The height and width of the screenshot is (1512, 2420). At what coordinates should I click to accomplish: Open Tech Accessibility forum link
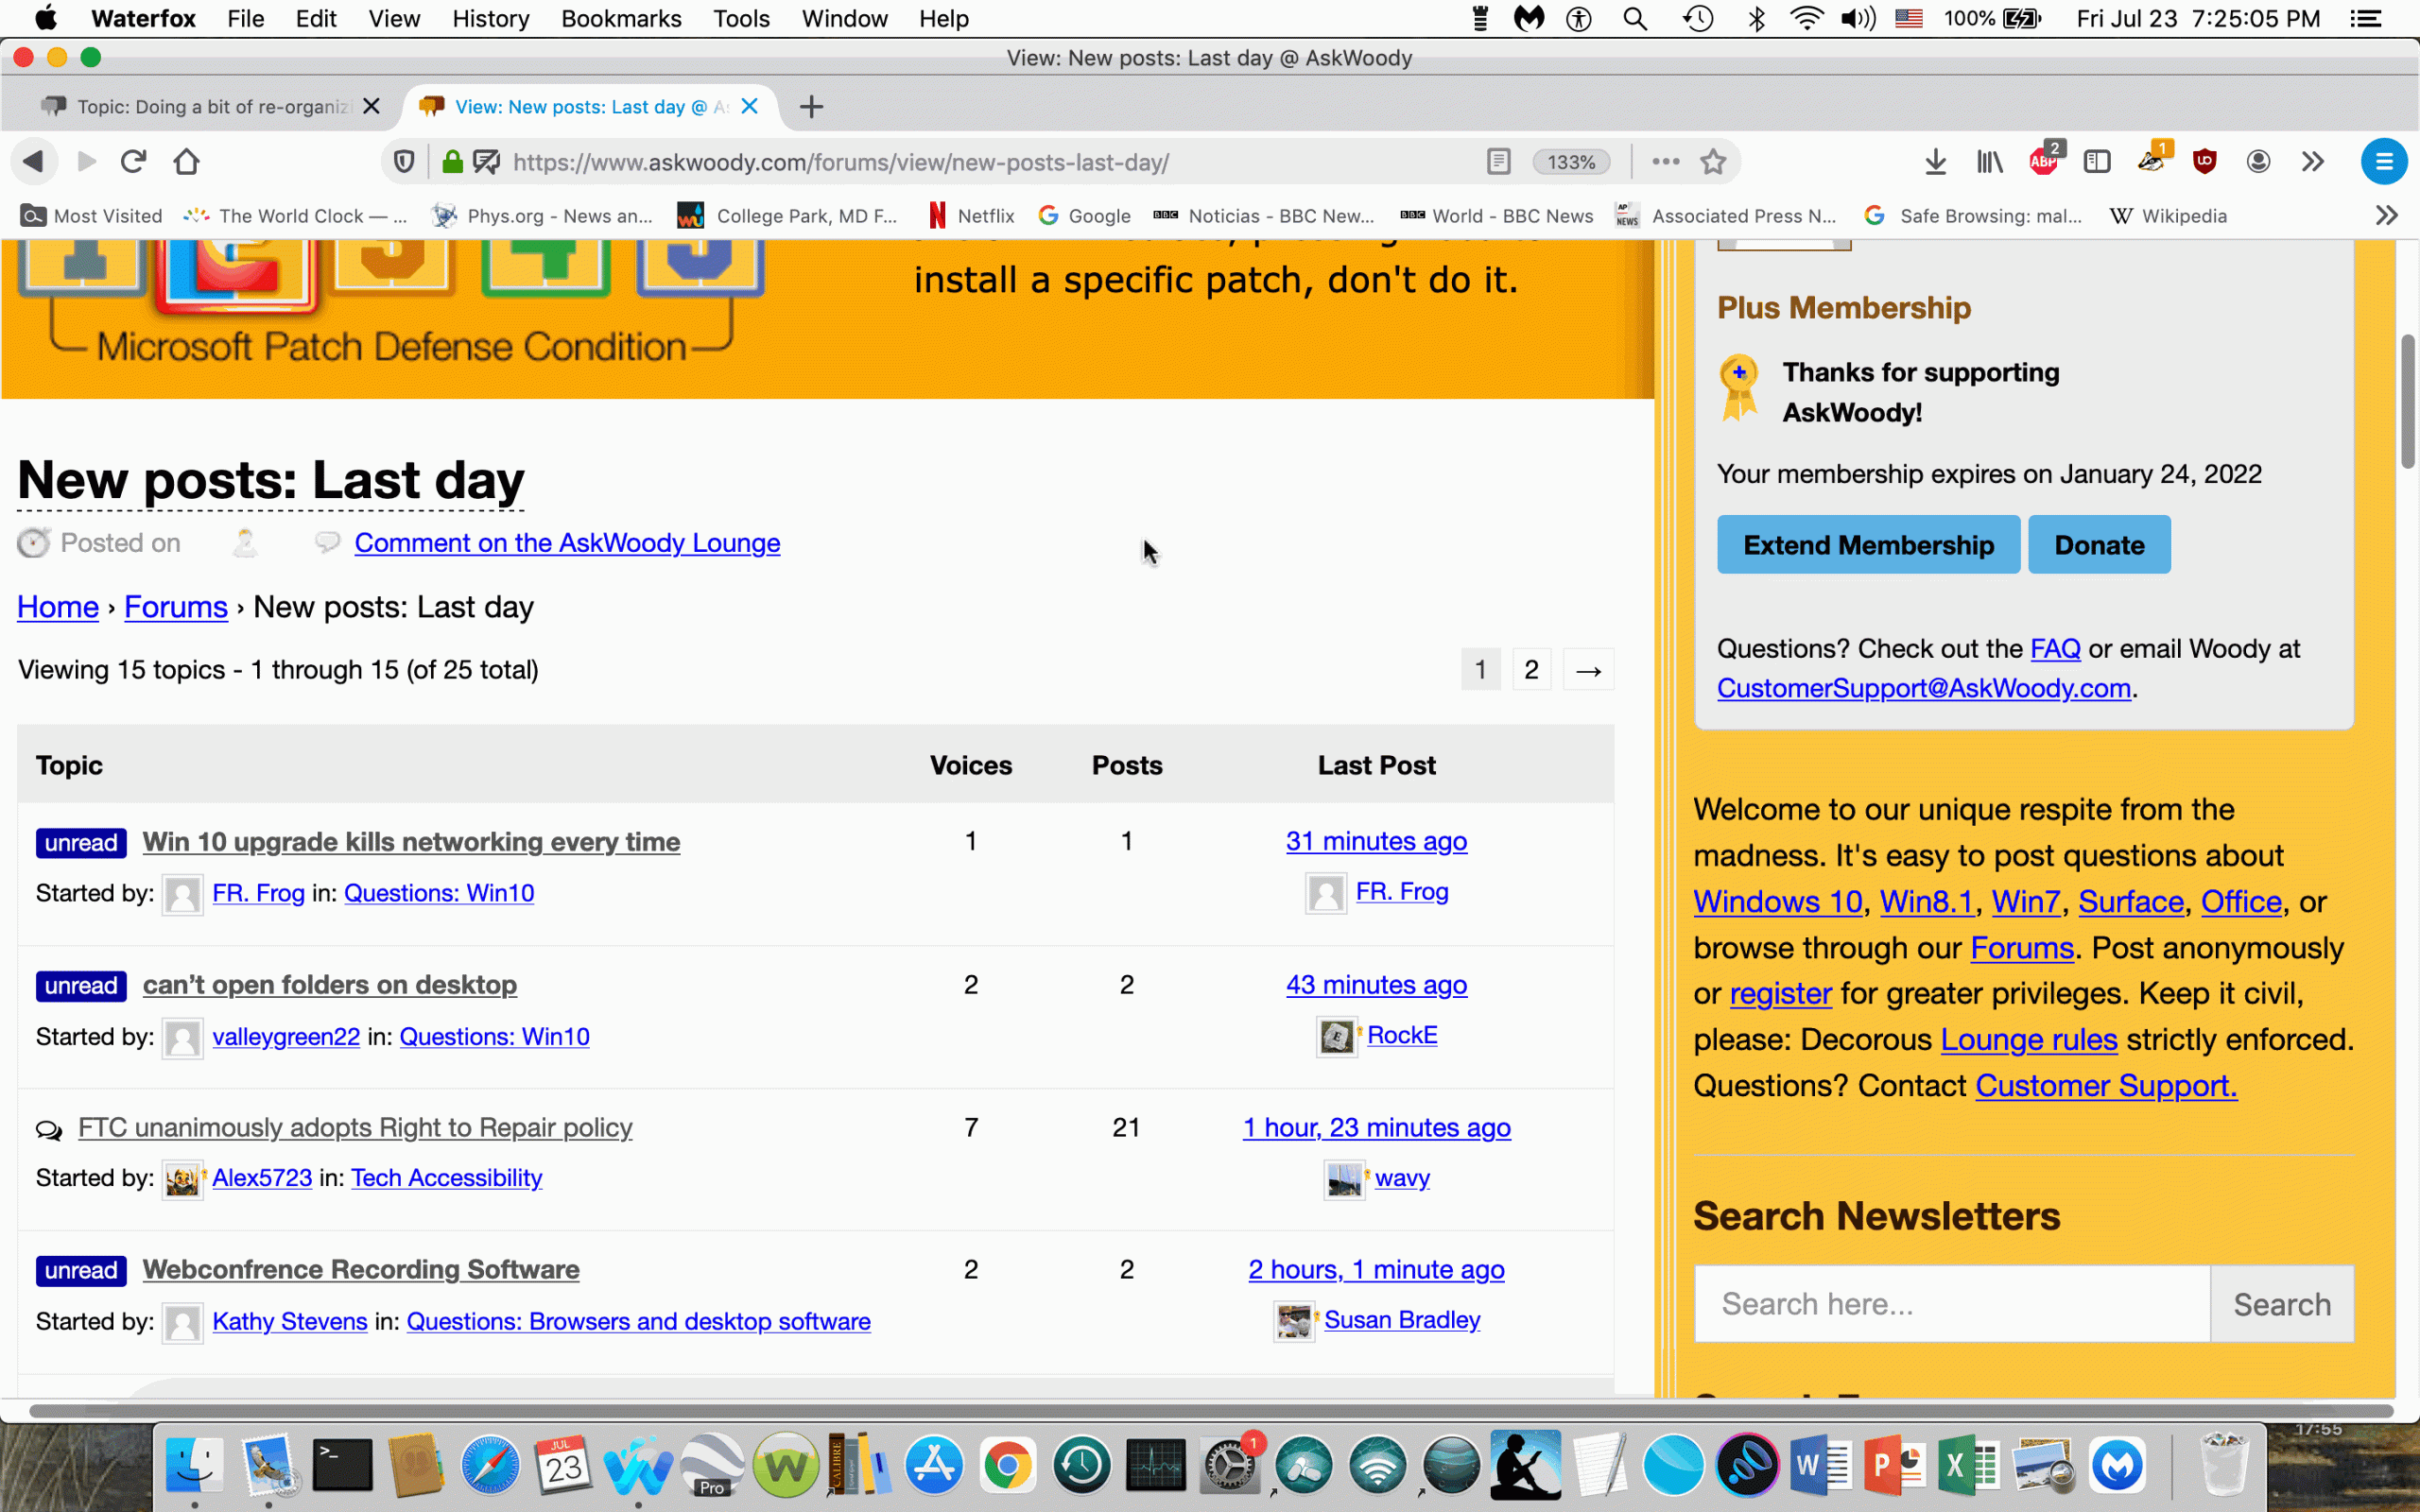(x=446, y=1178)
